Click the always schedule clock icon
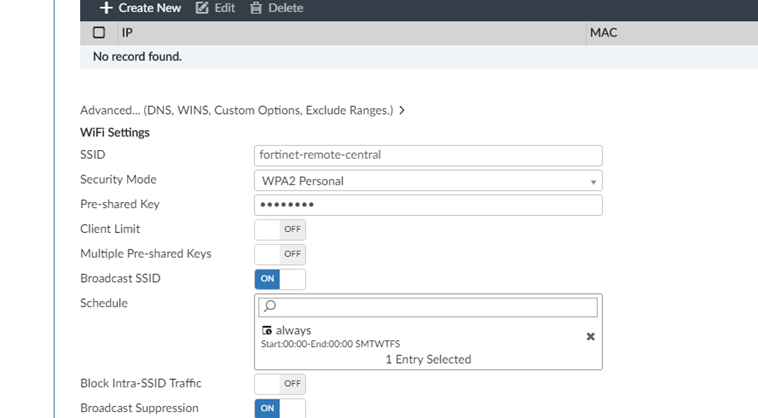Image resolution: width=758 pixels, height=418 pixels. pyautogui.click(x=267, y=331)
